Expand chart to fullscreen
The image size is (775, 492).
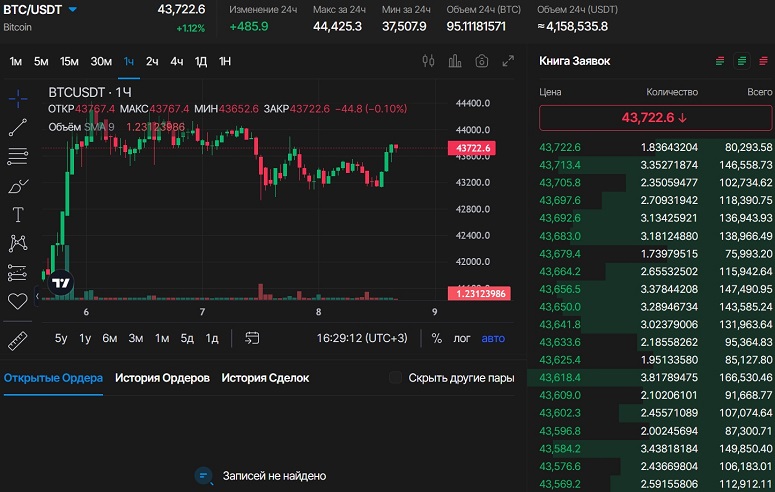[508, 61]
